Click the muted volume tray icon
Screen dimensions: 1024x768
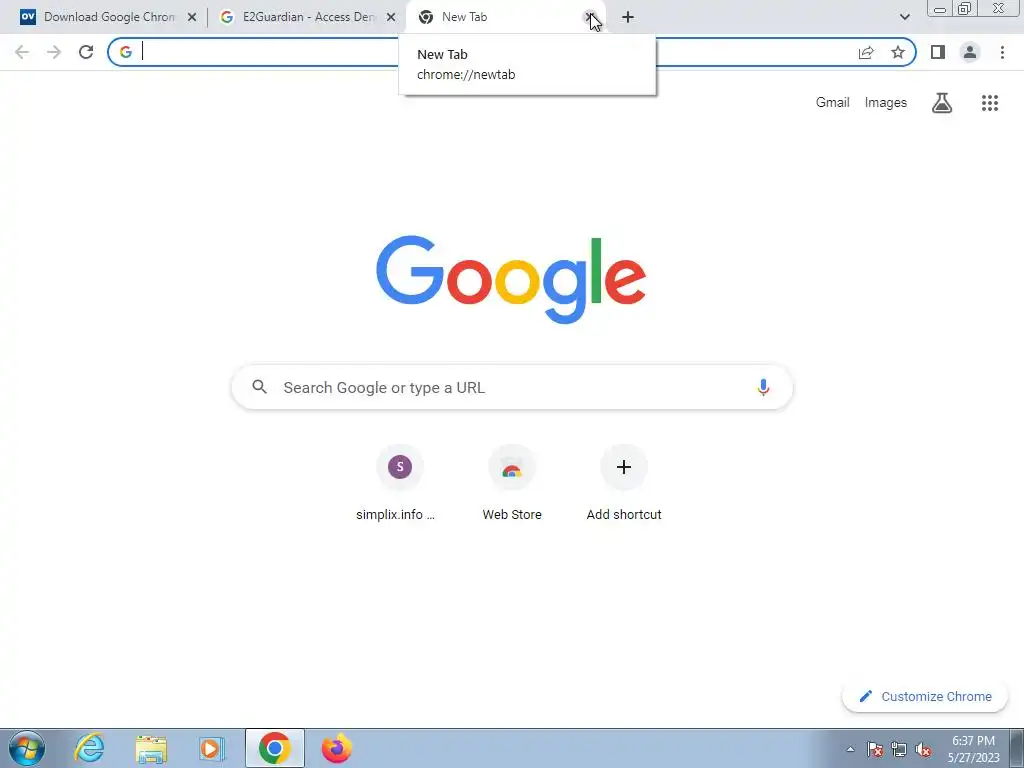(x=923, y=749)
